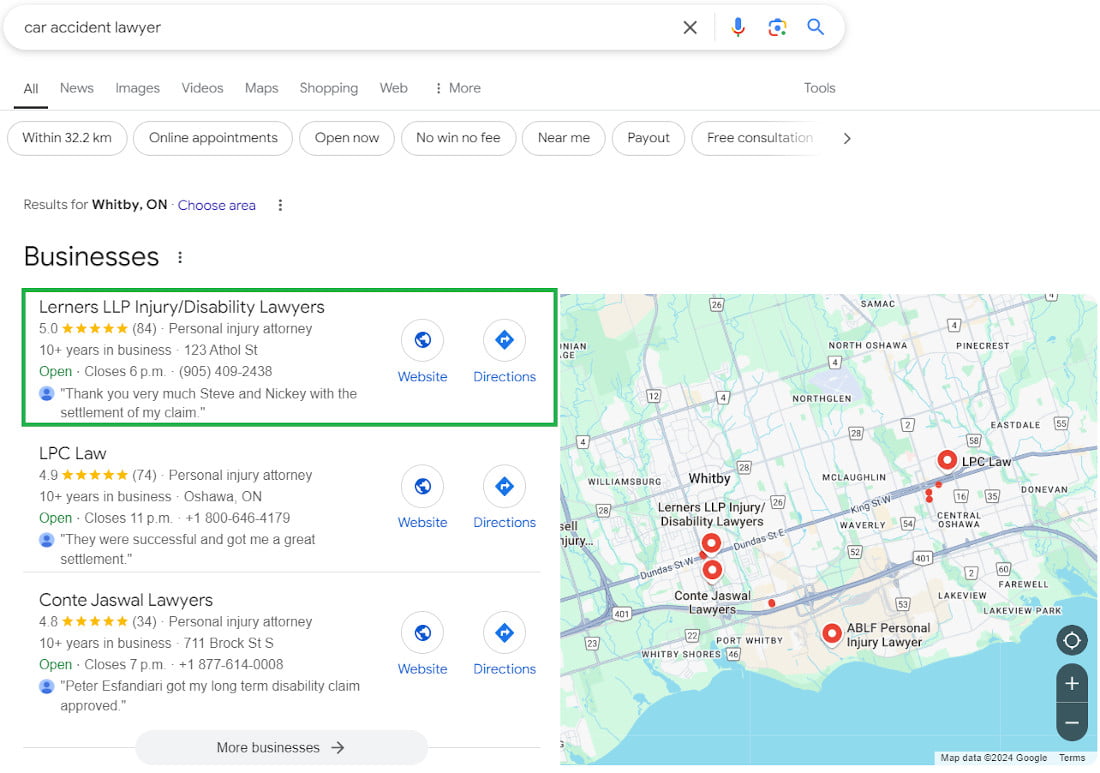Center map on my location

tap(1072, 640)
